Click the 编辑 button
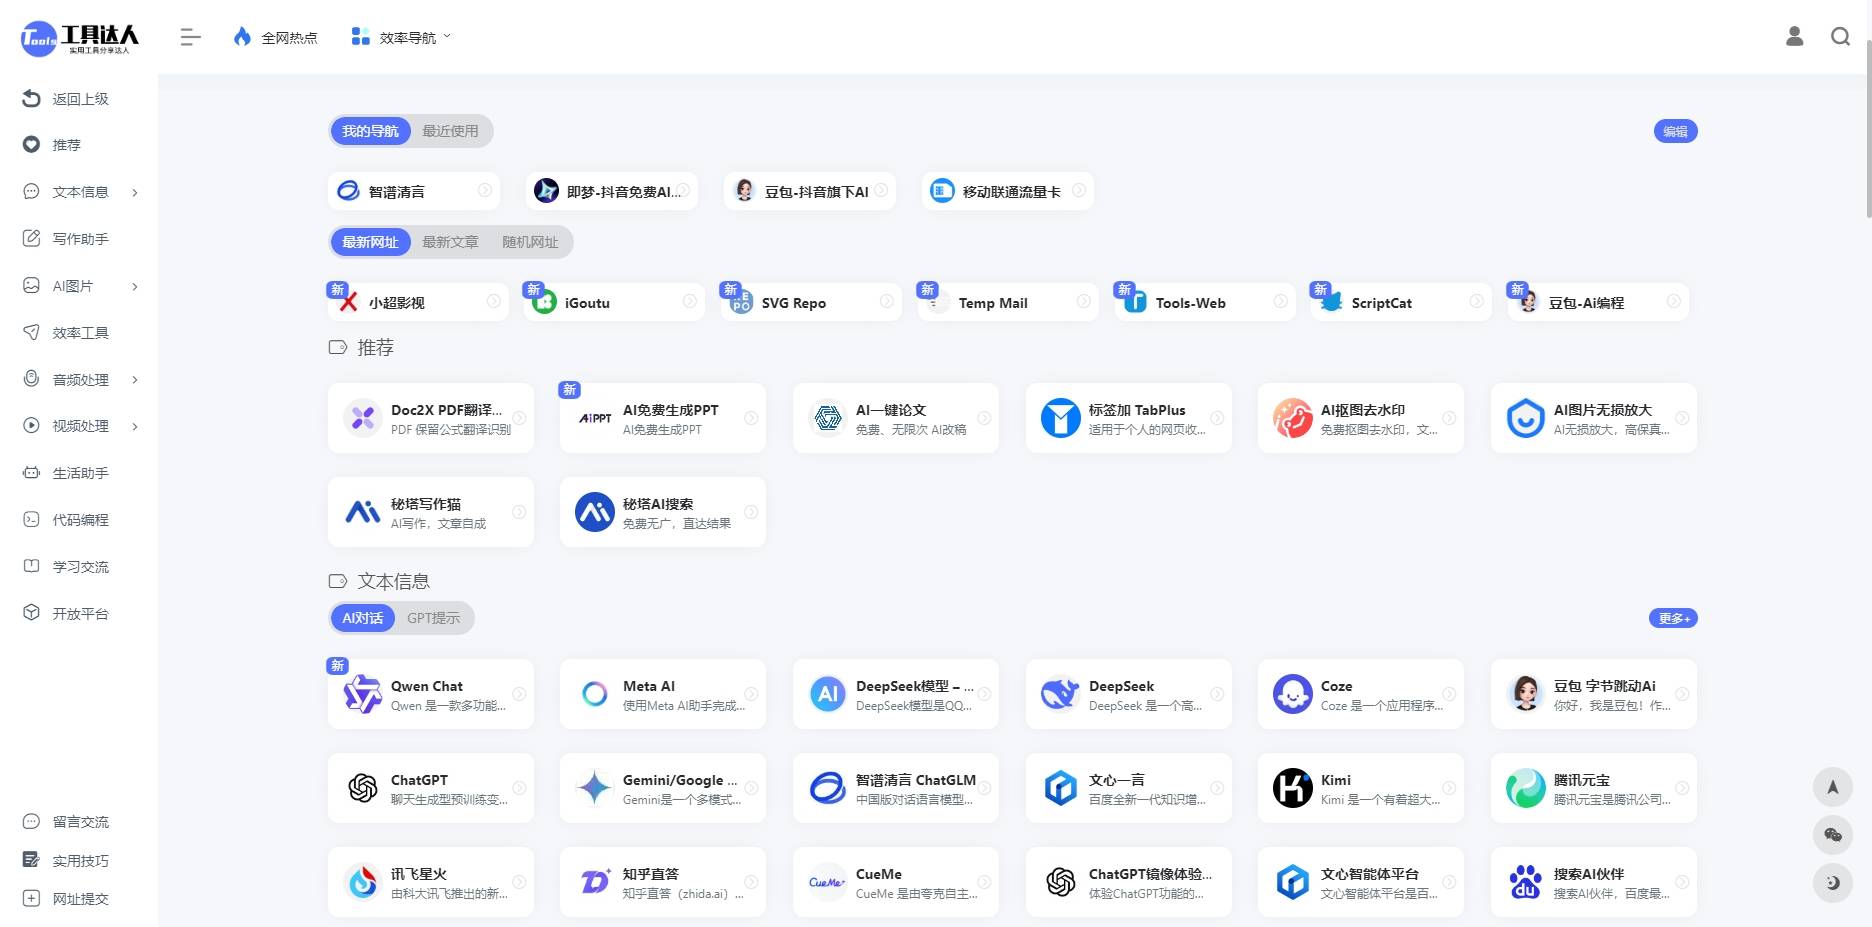Screen dimensions: 1872x927 (1675, 131)
